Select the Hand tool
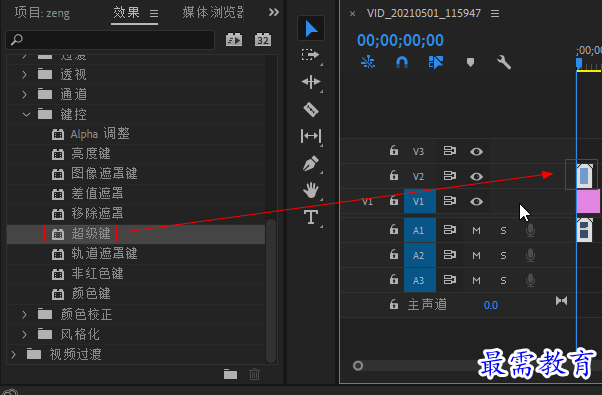The width and height of the screenshot is (602, 395). pos(311,190)
